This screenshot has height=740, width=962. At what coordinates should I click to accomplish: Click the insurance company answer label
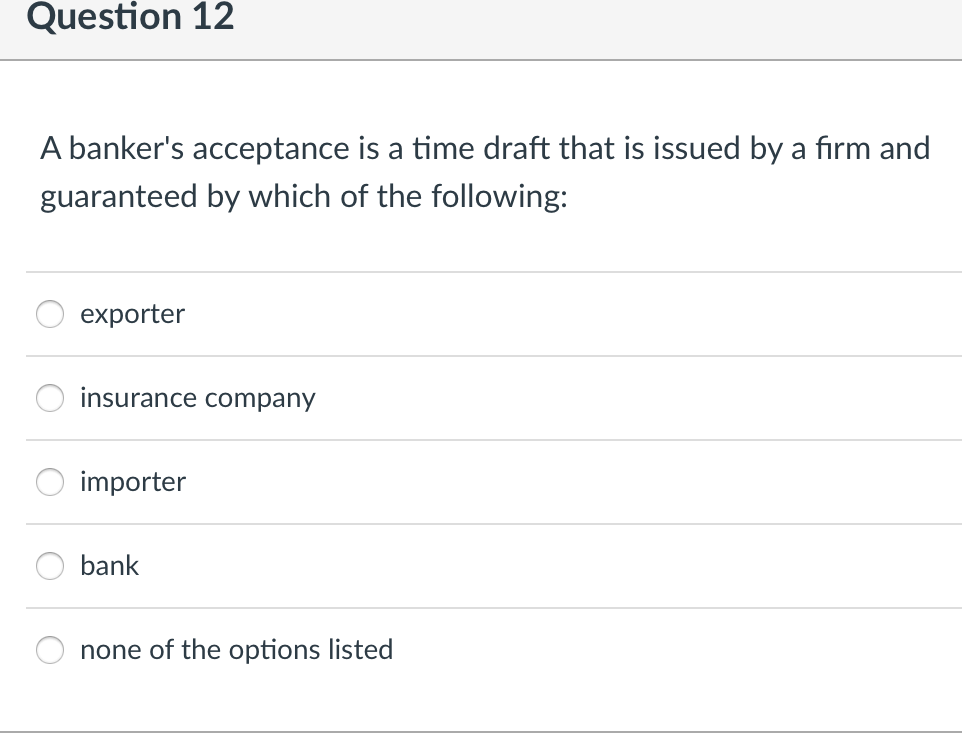coord(197,398)
